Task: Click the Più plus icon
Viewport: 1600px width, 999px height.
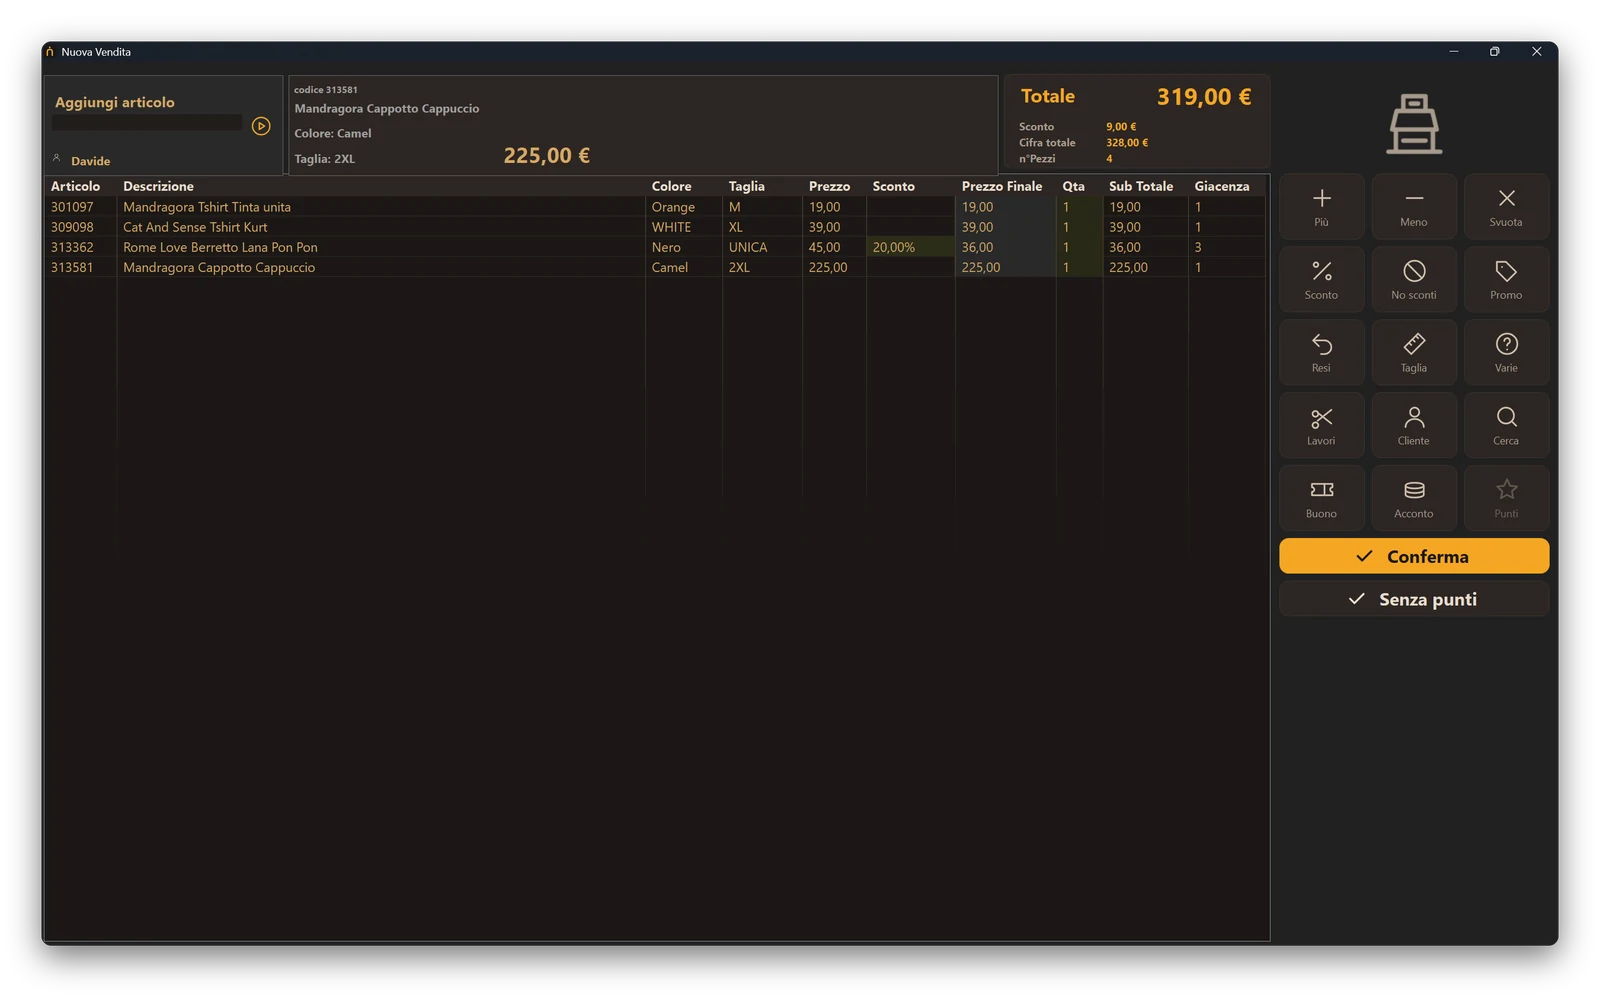Action: pyautogui.click(x=1321, y=198)
